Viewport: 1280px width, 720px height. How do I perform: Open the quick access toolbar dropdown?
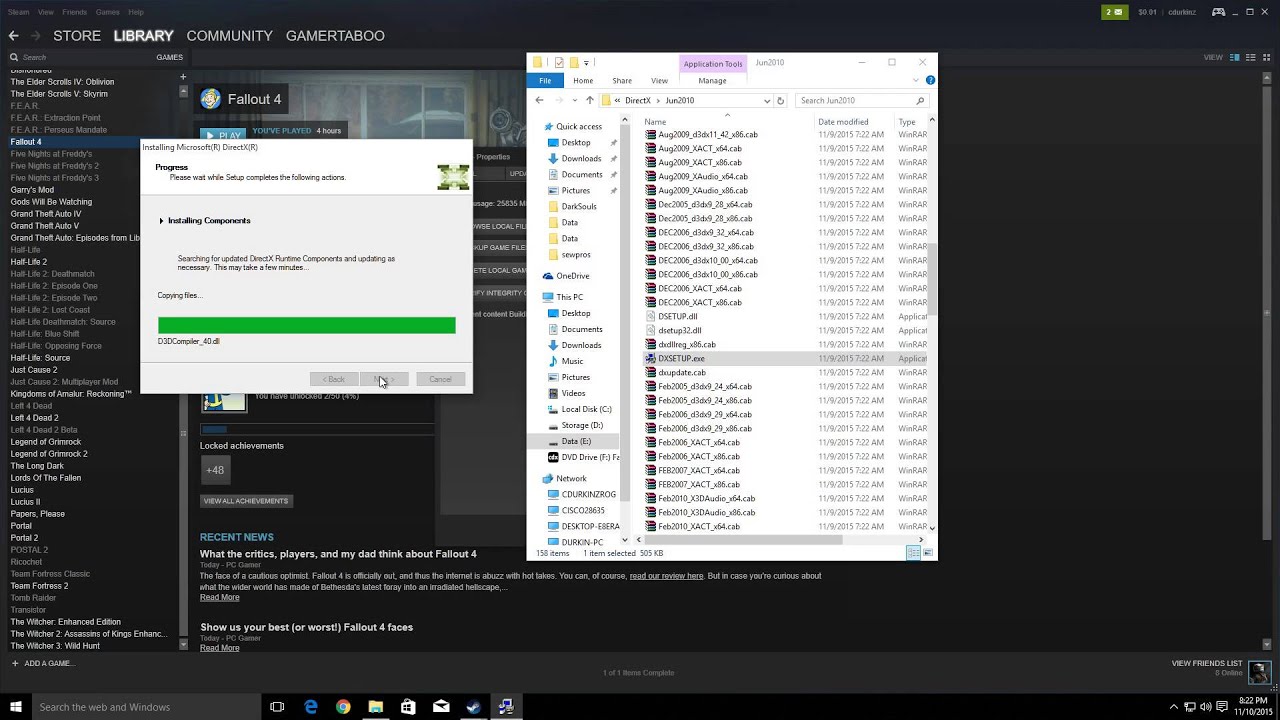(587, 63)
